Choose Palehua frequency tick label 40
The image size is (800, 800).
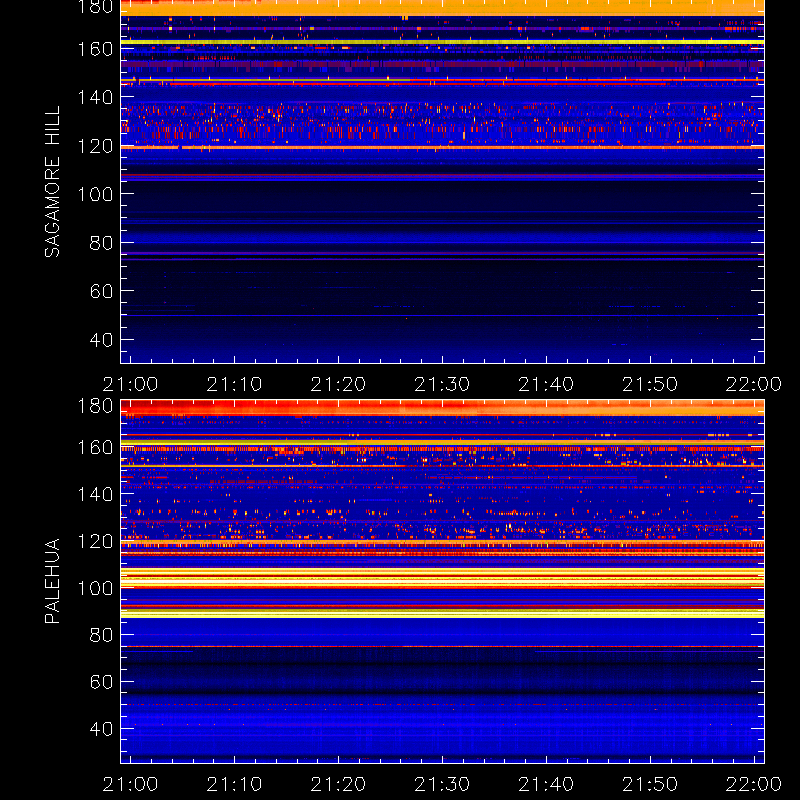pyautogui.click(x=101, y=729)
